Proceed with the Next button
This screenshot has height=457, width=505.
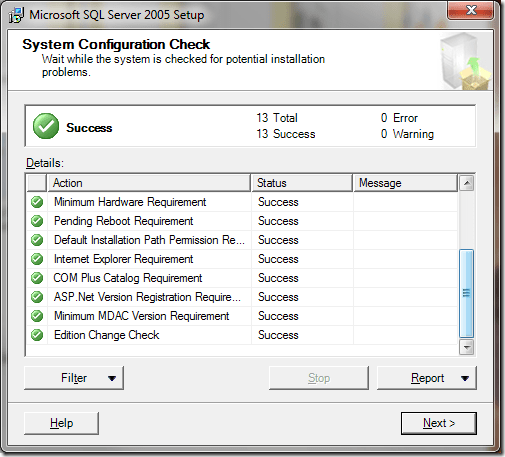coord(439,423)
